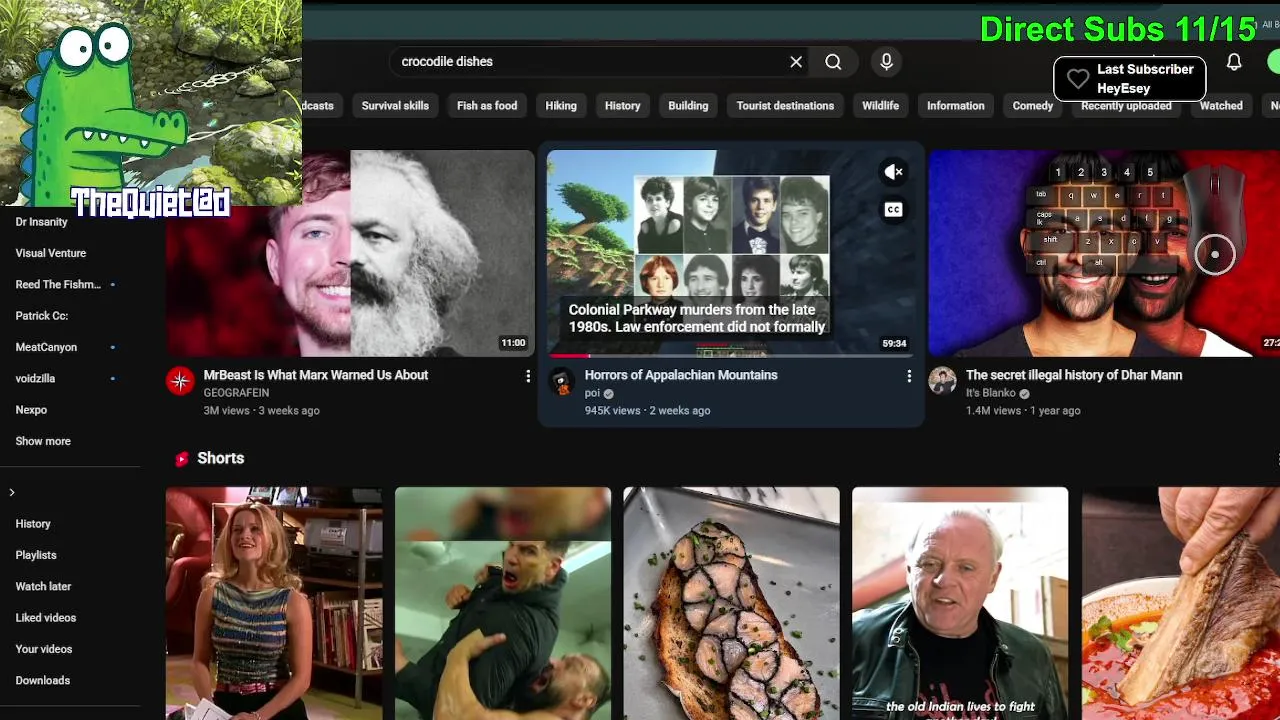Screen dimensions: 1280x720
Task: Click the Last Subscriber heart icon
Action: [x=1077, y=80]
